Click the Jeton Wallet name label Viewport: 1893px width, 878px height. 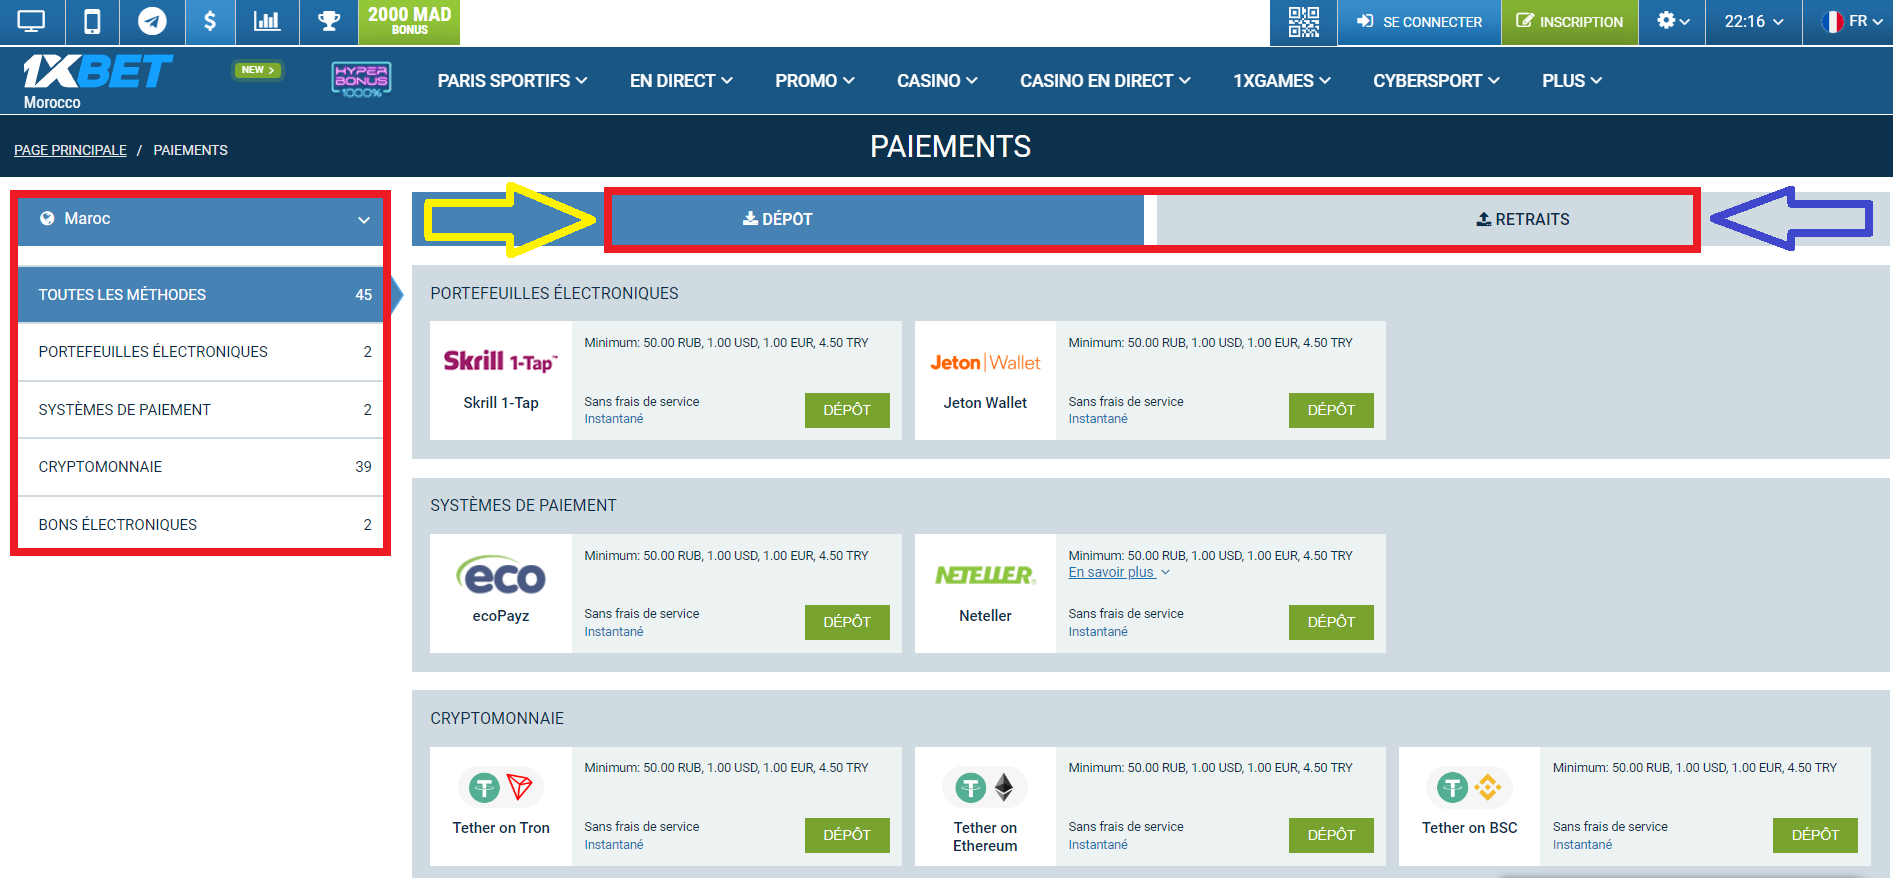pyautogui.click(x=985, y=403)
